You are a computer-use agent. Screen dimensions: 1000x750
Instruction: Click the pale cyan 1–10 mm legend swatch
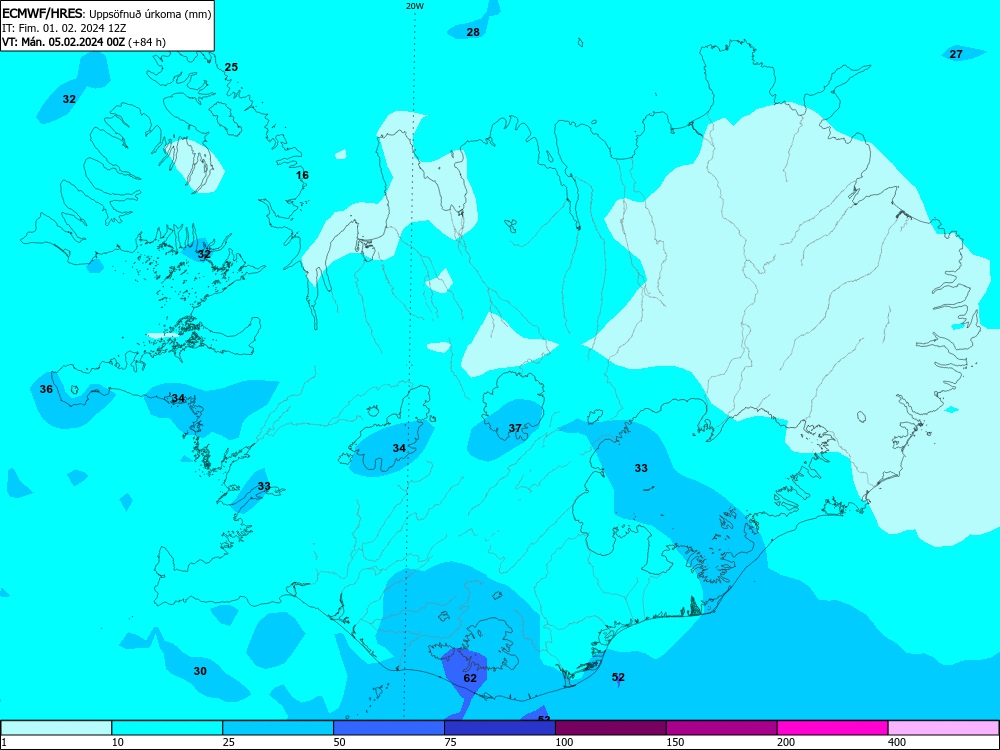(x=56, y=728)
